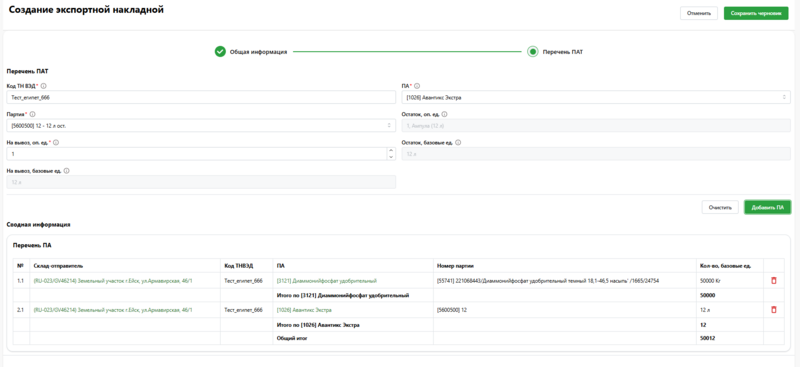
Task: Click disabled Остаток, оп. ед. field
Action: (596, 126)
